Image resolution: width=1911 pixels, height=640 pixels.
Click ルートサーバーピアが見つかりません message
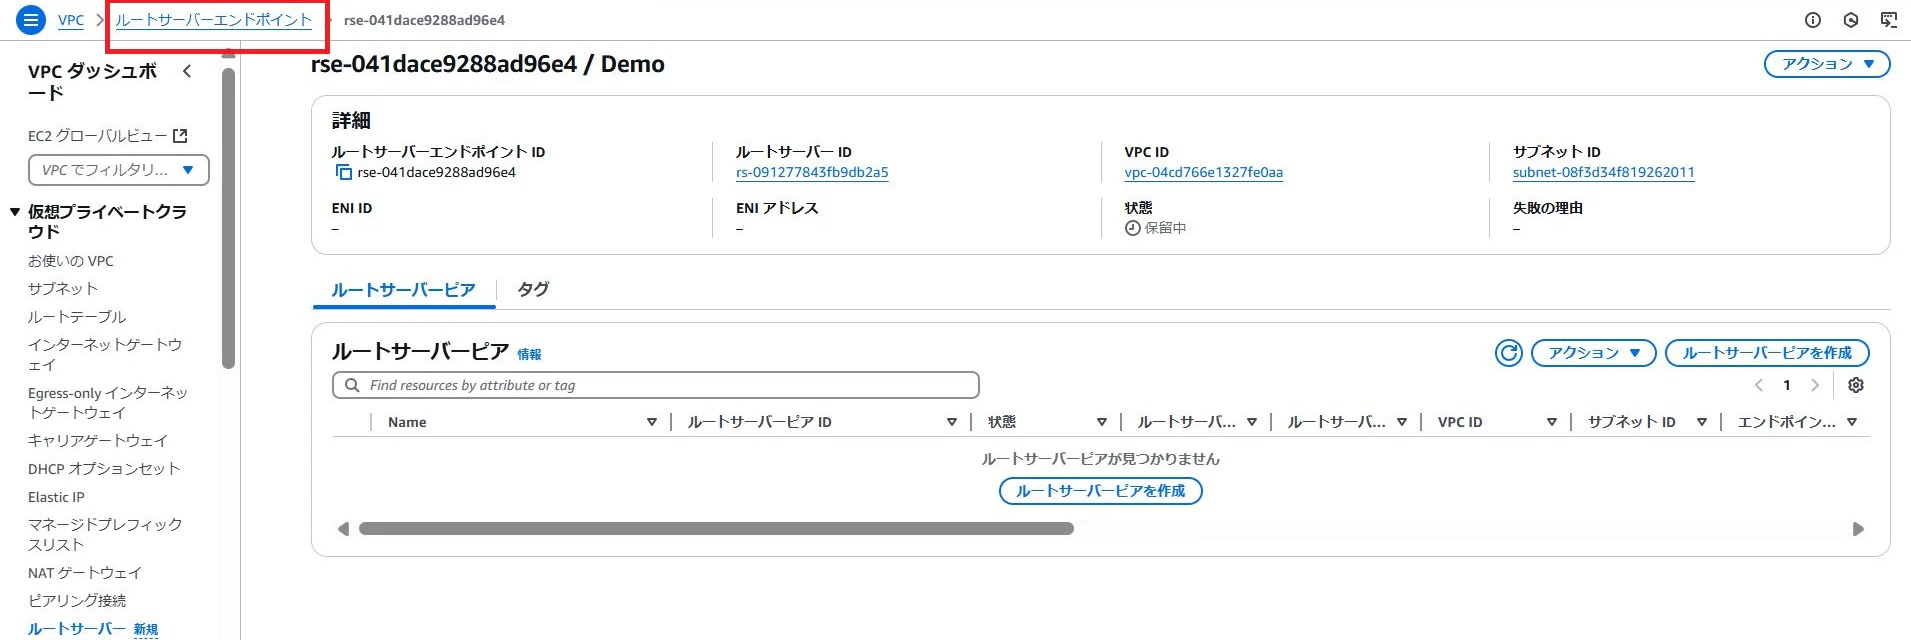pos(1101,459)
